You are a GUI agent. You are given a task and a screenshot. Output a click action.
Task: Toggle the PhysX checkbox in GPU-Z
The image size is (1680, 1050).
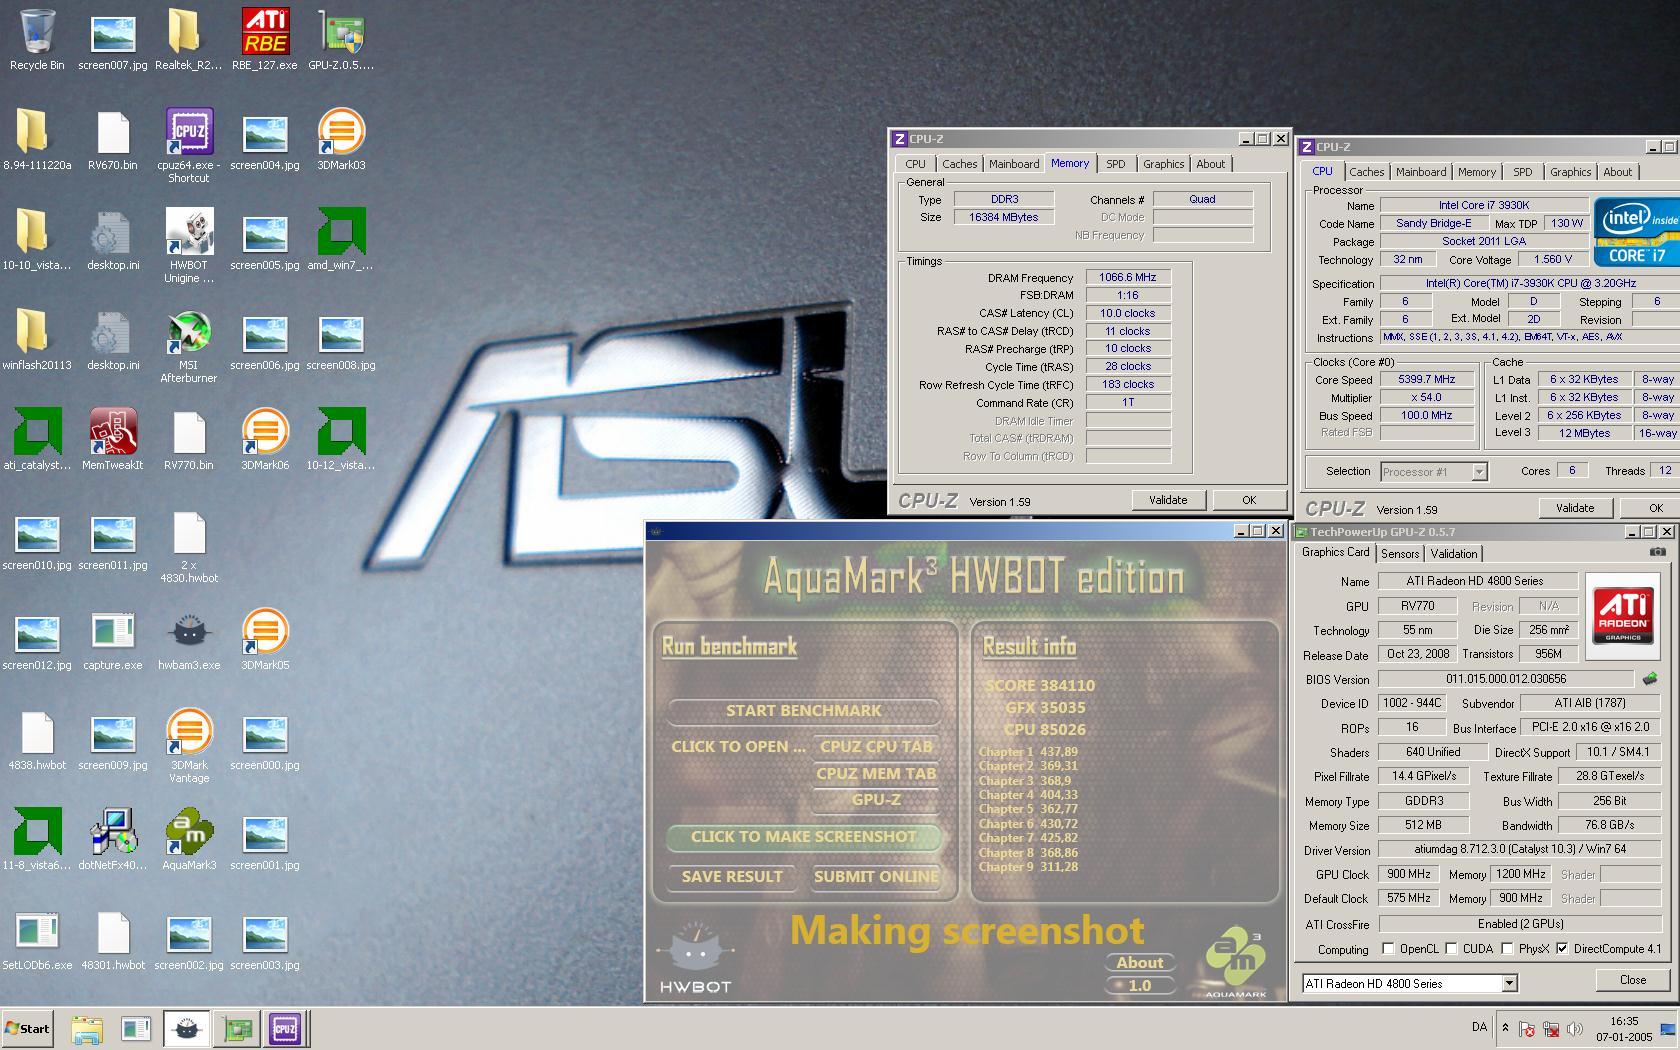point(1507,949)
